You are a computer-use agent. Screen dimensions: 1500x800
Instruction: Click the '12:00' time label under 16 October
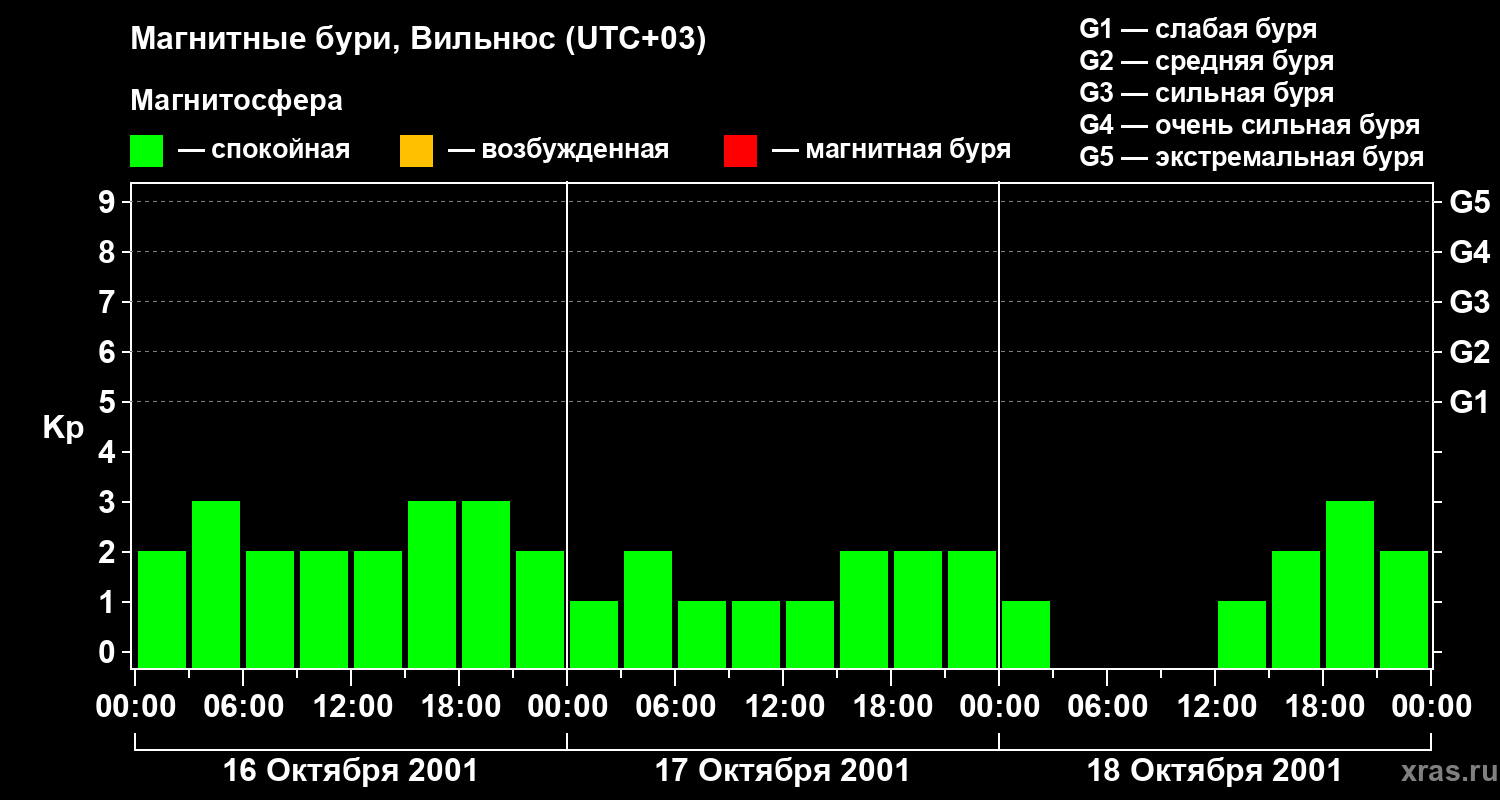click(351, 707)
